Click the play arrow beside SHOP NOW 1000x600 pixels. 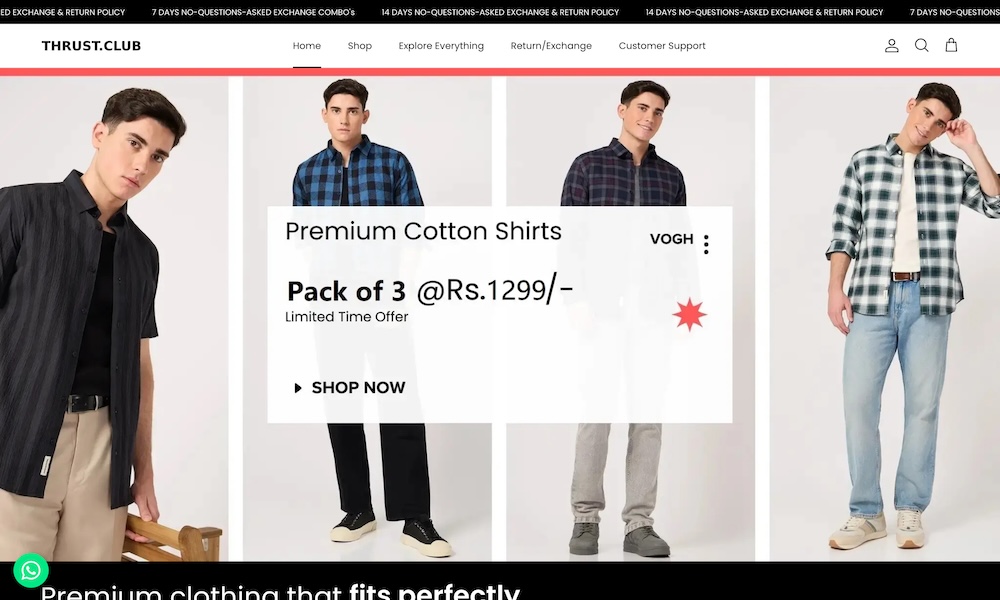coord(298,388)
